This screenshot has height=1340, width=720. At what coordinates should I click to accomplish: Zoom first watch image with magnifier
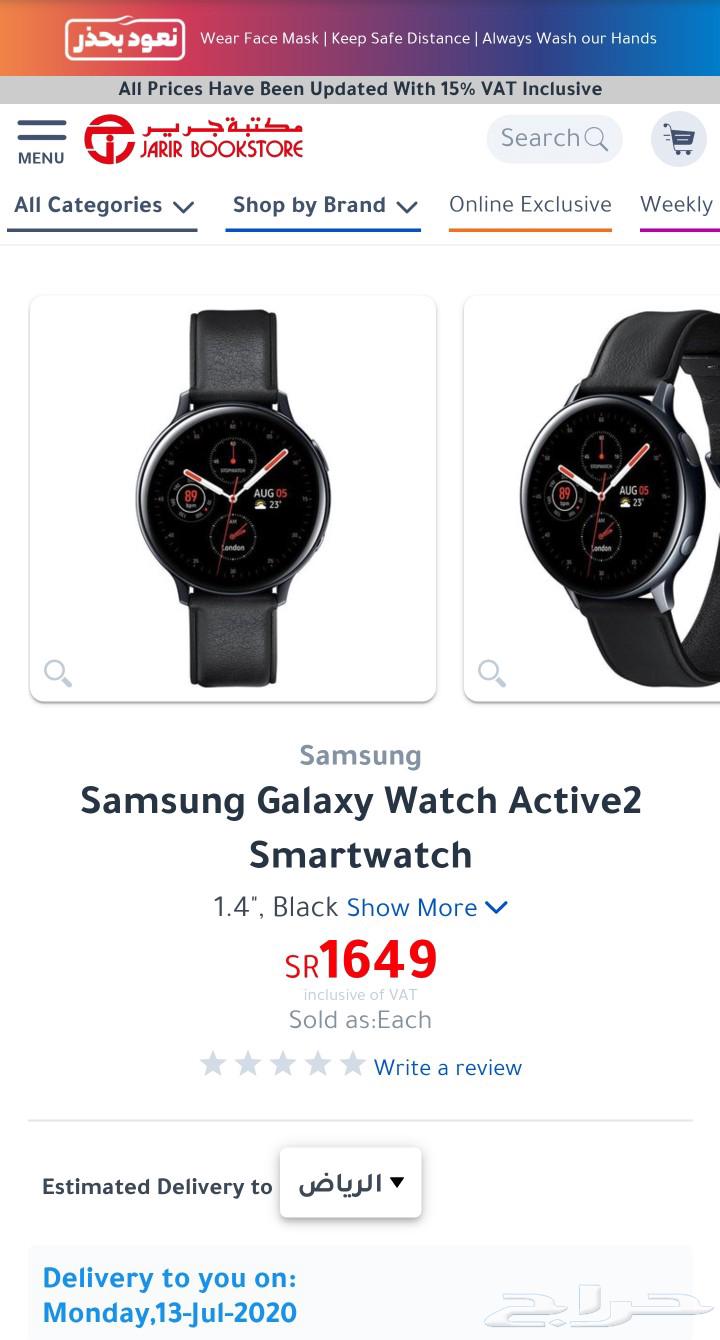click(58, 673)
